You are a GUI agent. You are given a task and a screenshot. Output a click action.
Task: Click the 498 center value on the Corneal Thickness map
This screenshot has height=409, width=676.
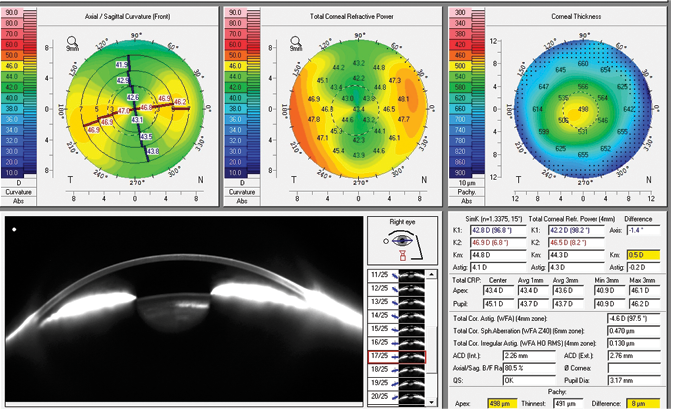[x=583, y=109]
